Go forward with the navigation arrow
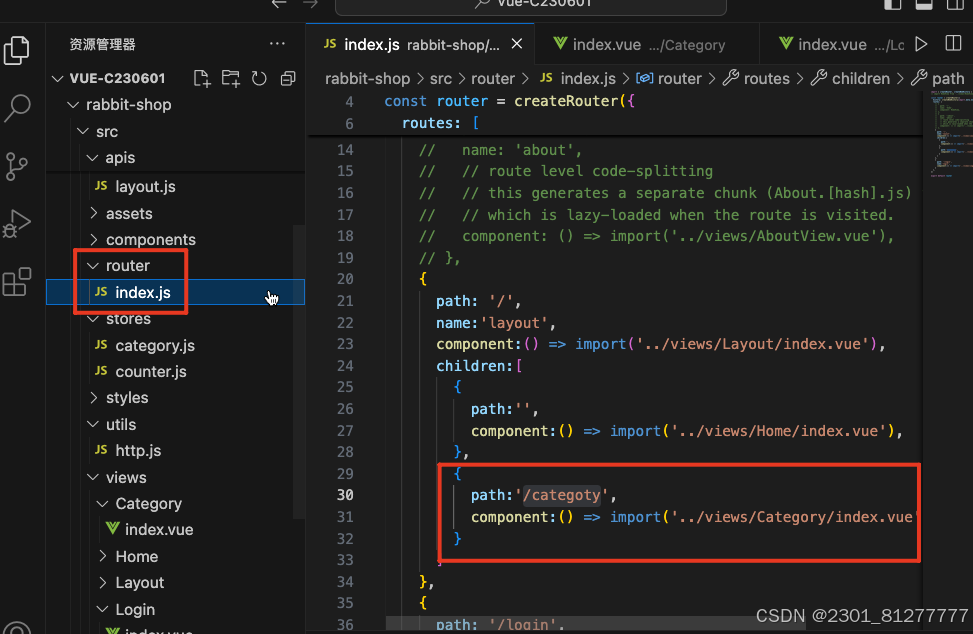 pos(311,4)
